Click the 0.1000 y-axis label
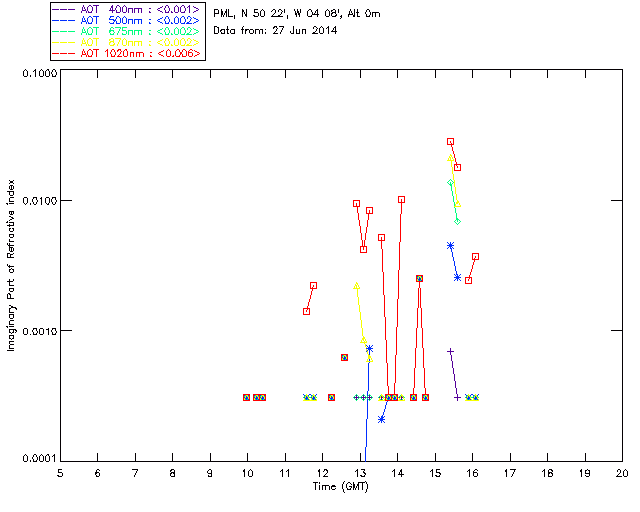640x512 pixels. pyautogui.click(x=39, y=73)
